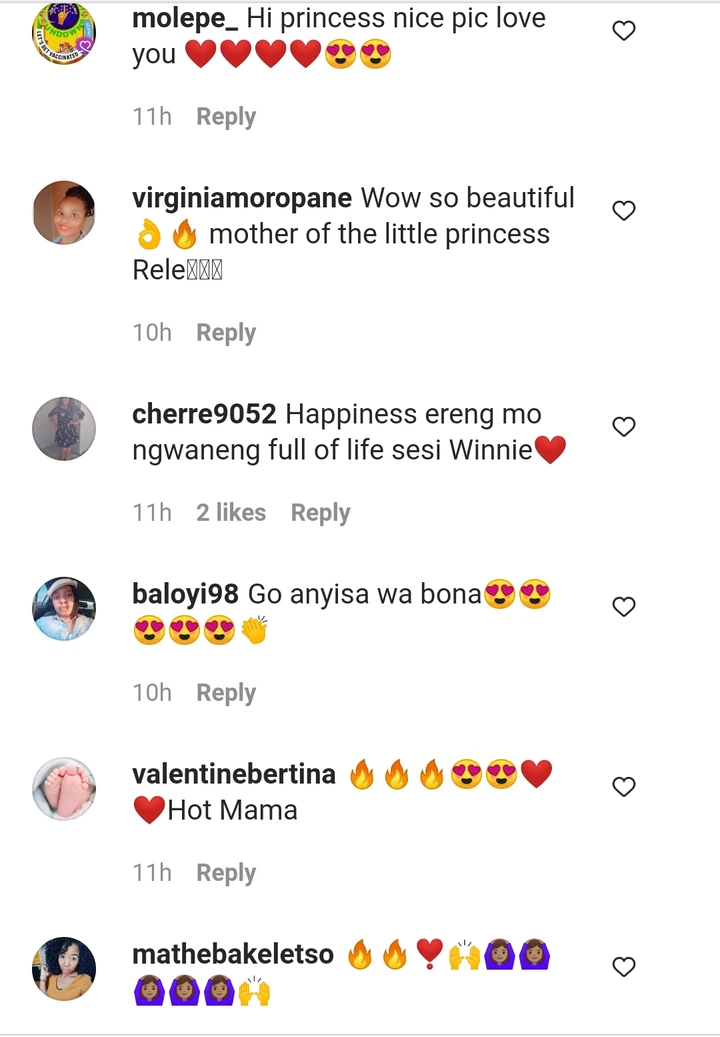
Task: Open mathebakeletso's profile avatar
Action: click(x=64, y=969)
